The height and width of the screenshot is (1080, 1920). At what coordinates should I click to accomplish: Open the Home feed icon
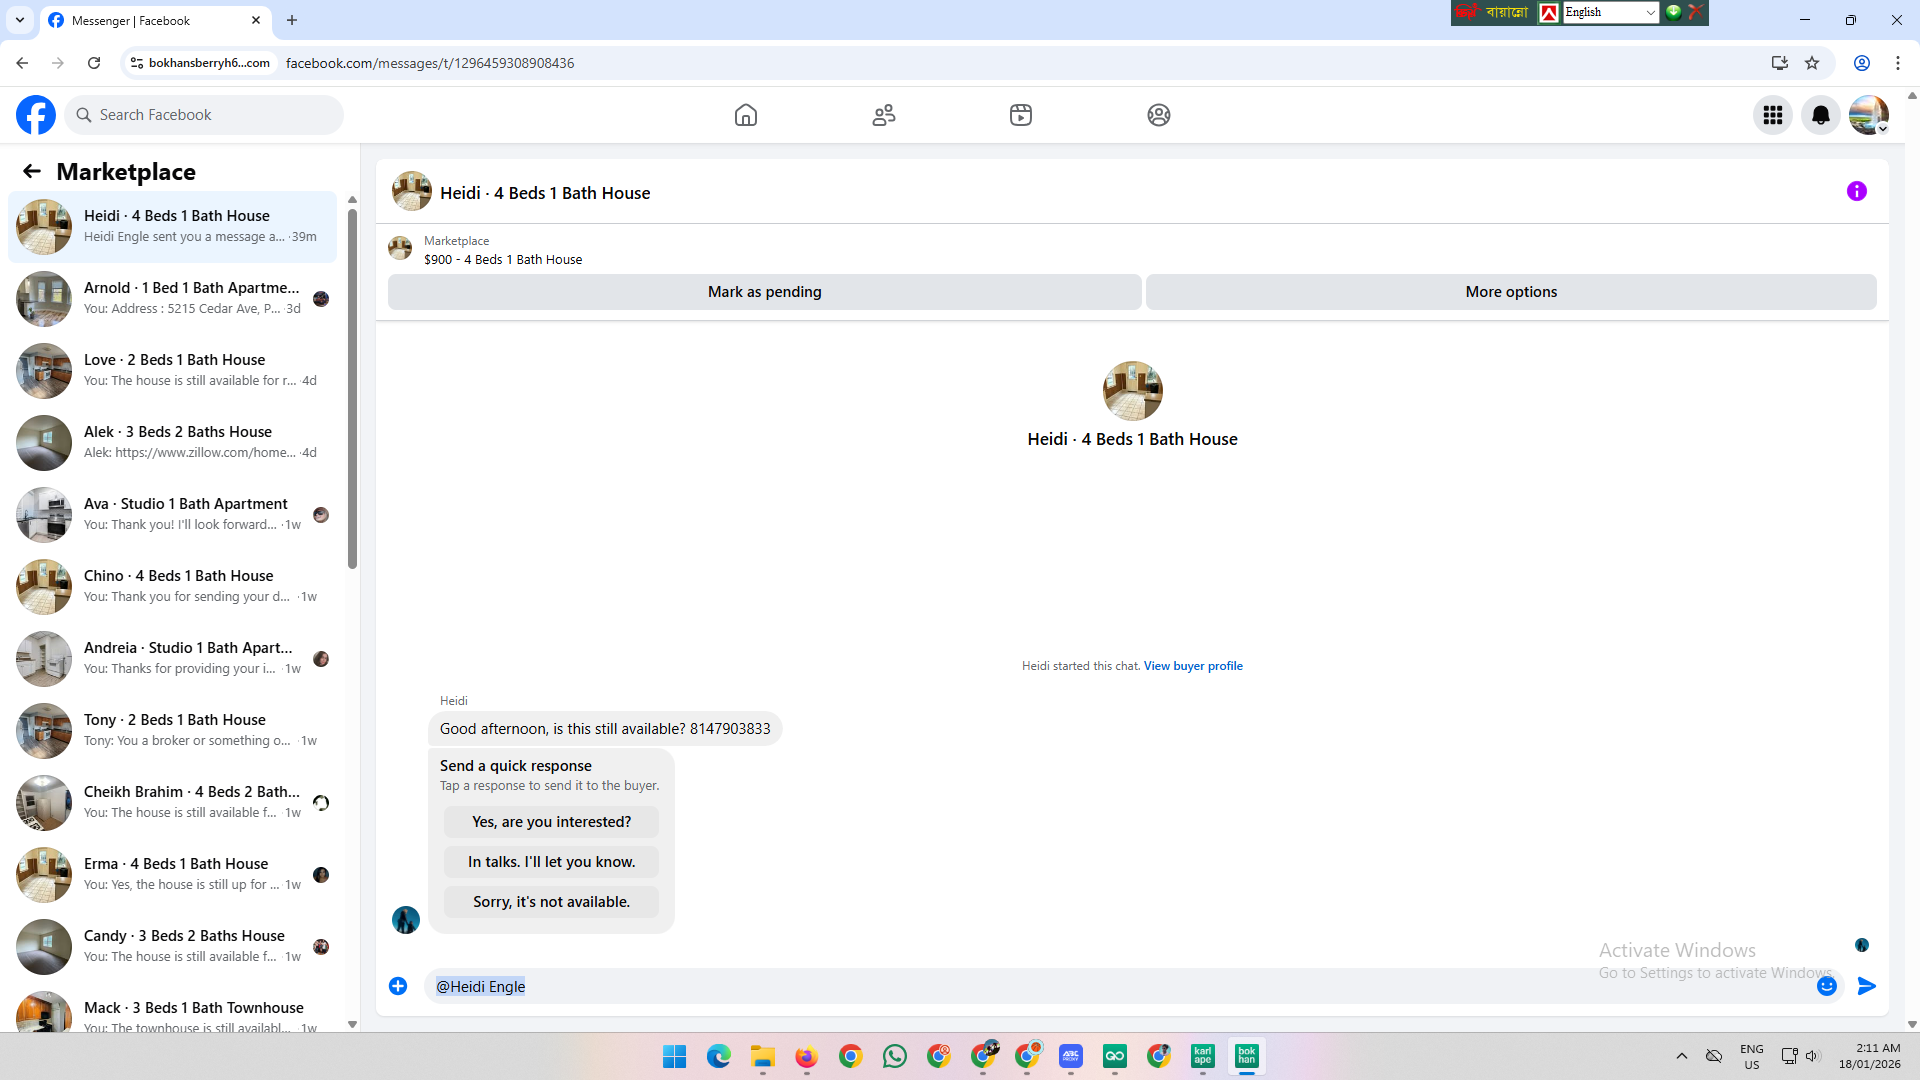point(745,115)
